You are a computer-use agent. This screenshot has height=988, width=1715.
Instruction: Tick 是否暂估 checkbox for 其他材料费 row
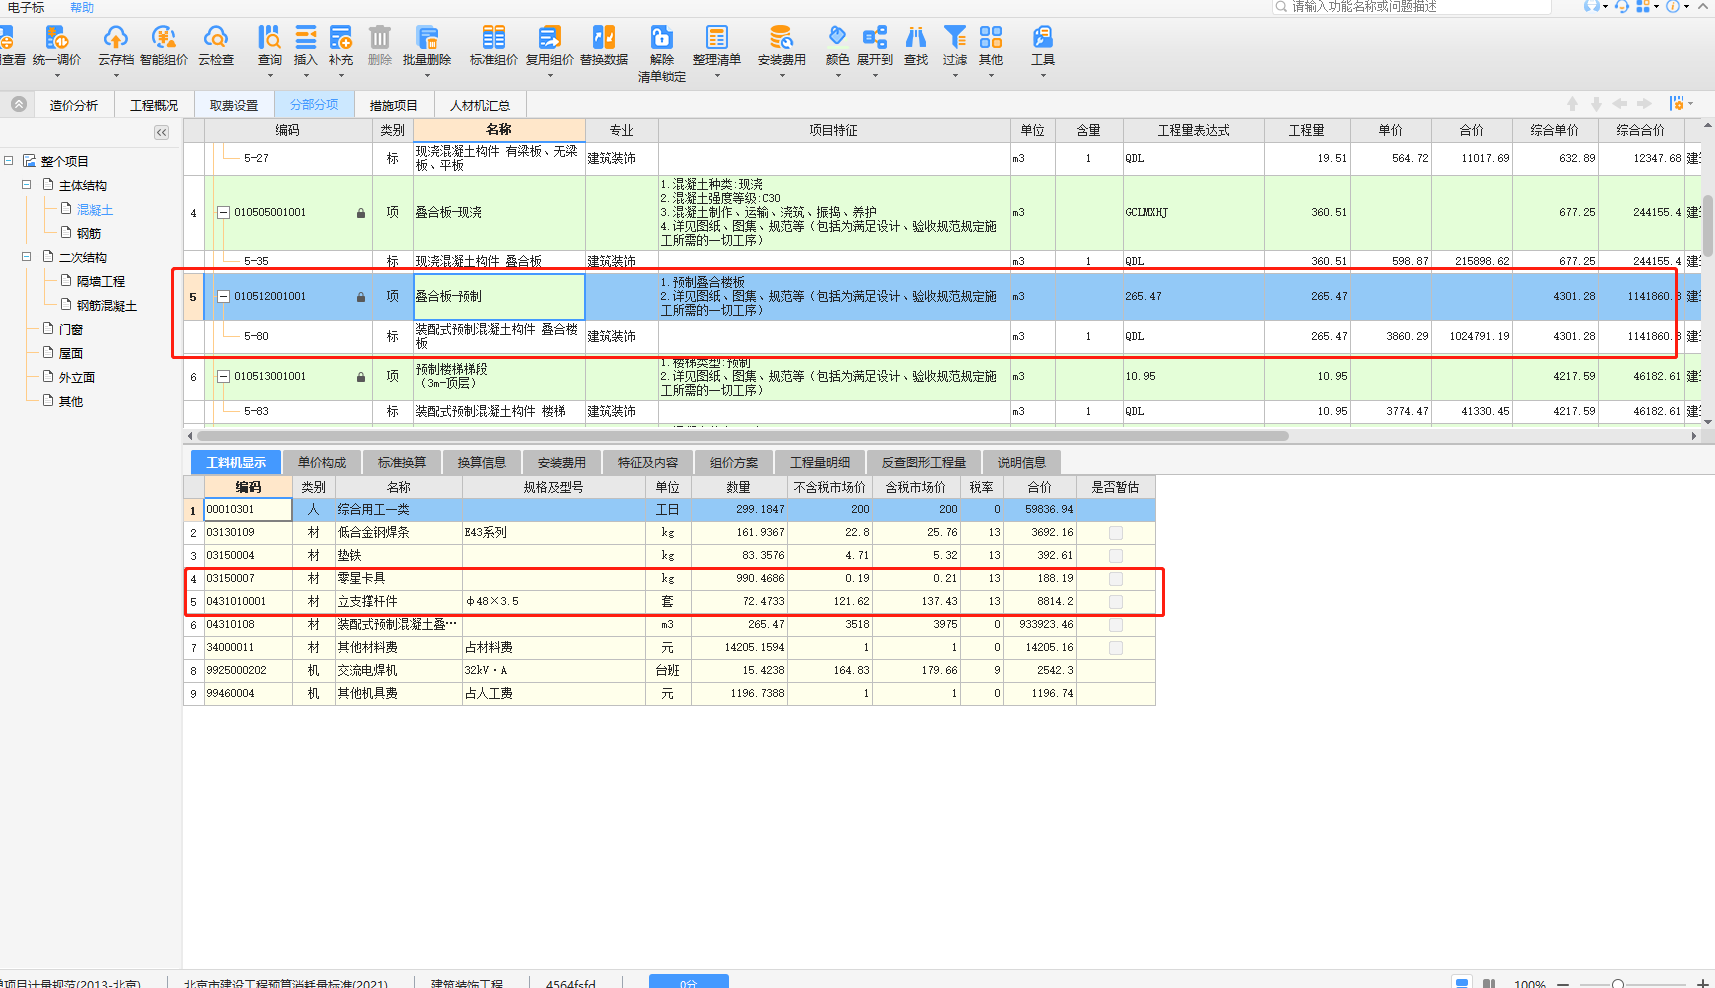(1116, 648)
